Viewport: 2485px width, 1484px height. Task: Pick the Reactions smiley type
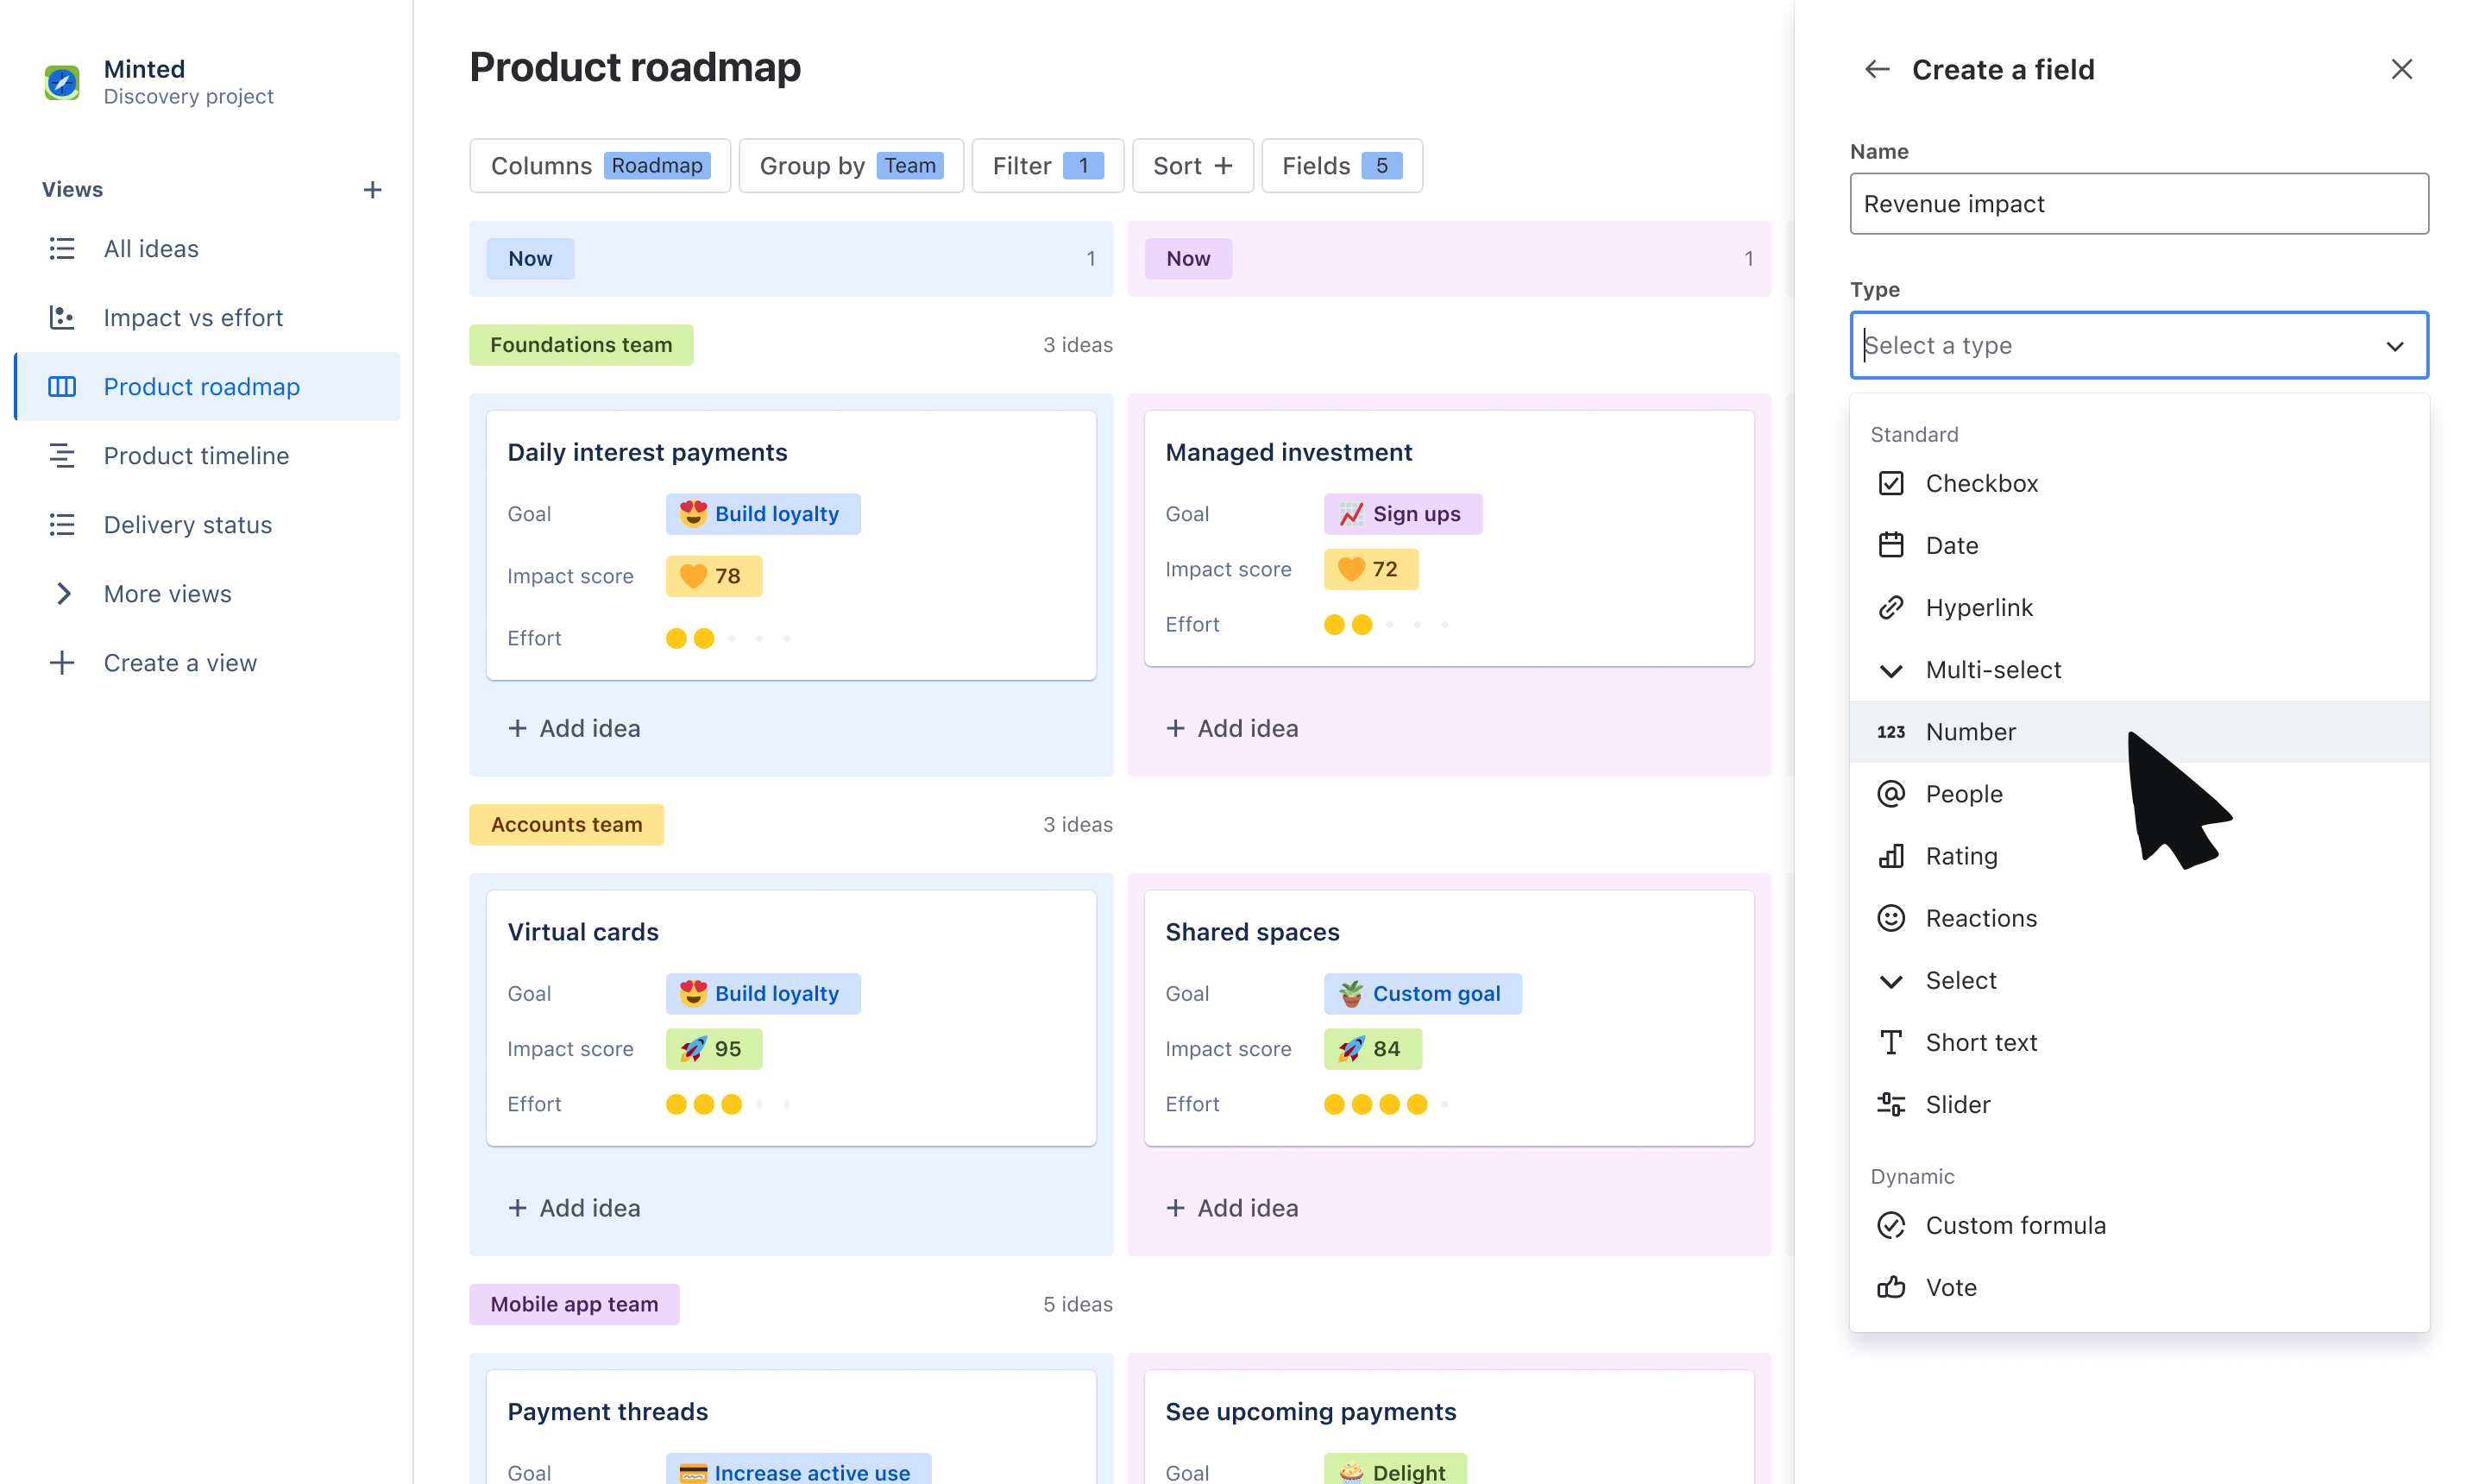1980,918
